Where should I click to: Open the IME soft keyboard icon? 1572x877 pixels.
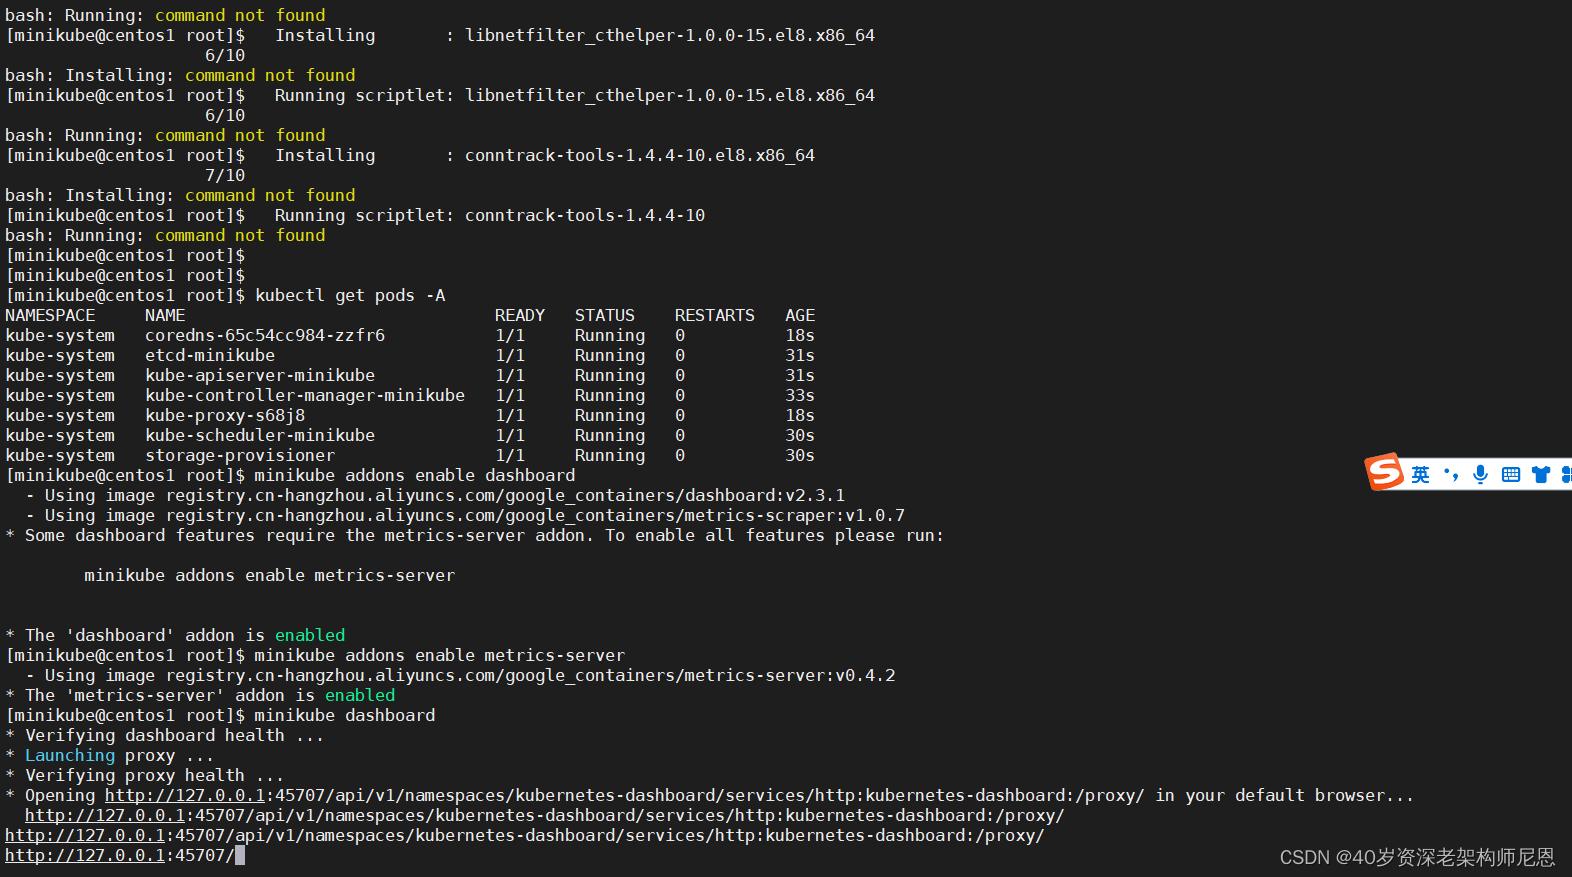pos(1510,475)
